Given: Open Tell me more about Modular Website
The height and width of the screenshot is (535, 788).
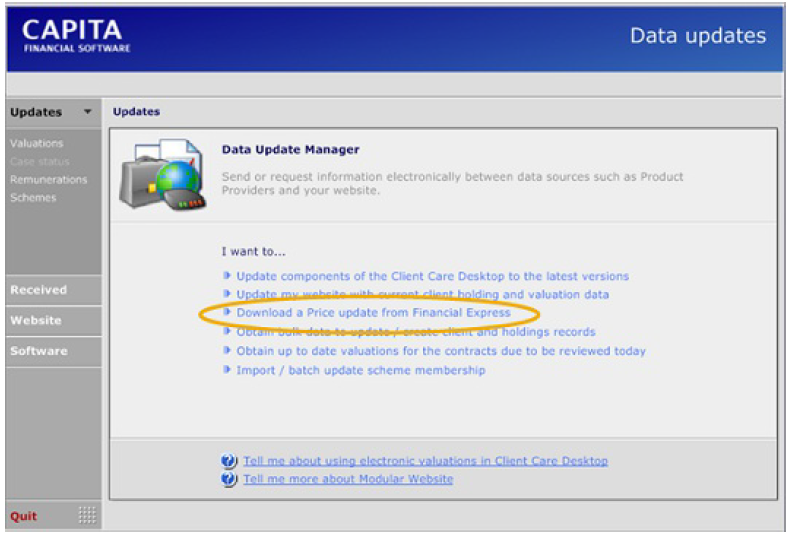Looking at the screenshot, I should [x=348, y=479].
